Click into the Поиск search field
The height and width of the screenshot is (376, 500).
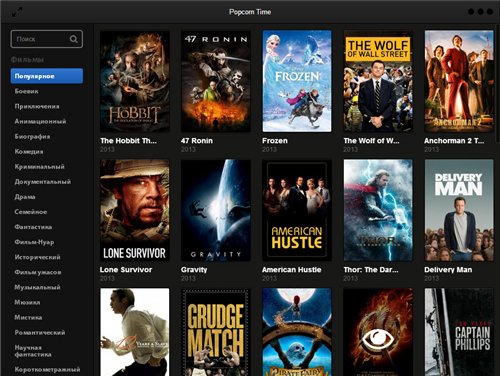(47, 39)
